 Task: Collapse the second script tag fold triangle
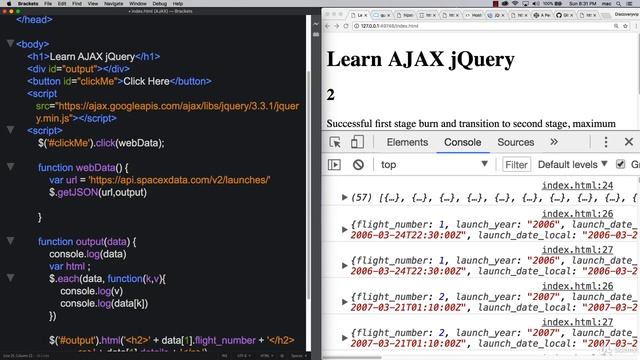tap(11, 130)
